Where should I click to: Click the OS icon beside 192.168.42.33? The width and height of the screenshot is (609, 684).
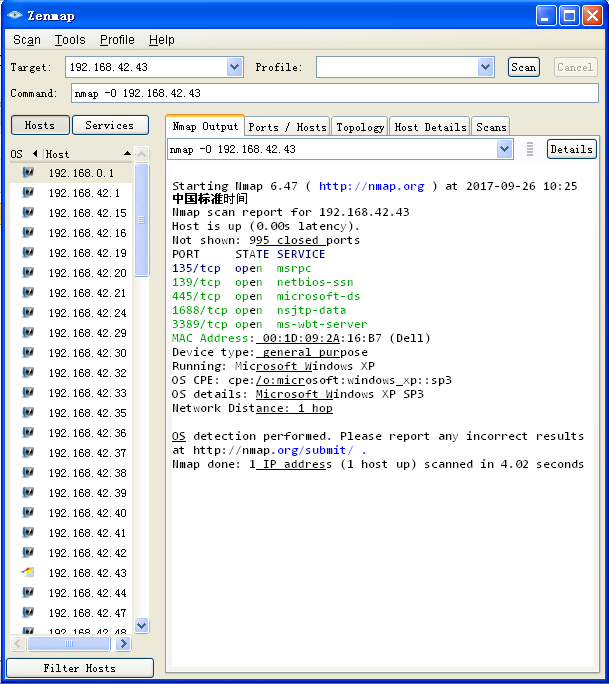[x=28, y=393]
